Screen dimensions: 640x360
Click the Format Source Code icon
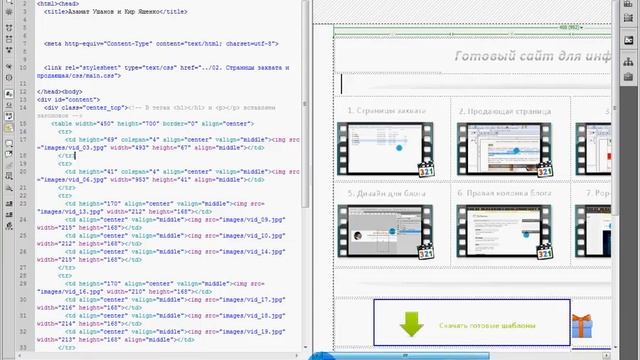pos(9,226)
